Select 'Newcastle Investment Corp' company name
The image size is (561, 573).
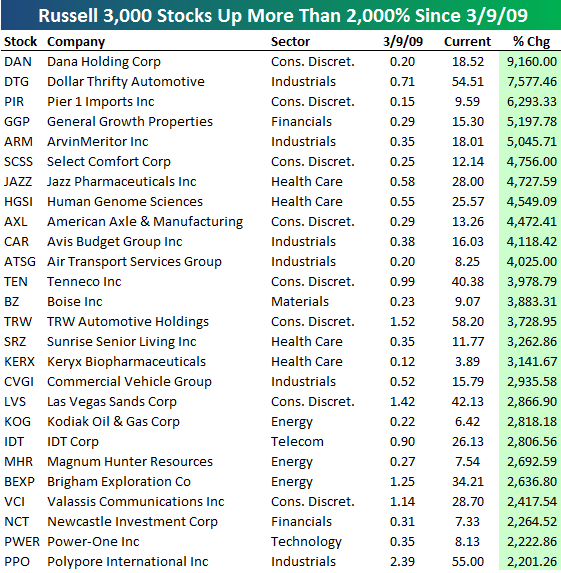click(x=132, y=522)
